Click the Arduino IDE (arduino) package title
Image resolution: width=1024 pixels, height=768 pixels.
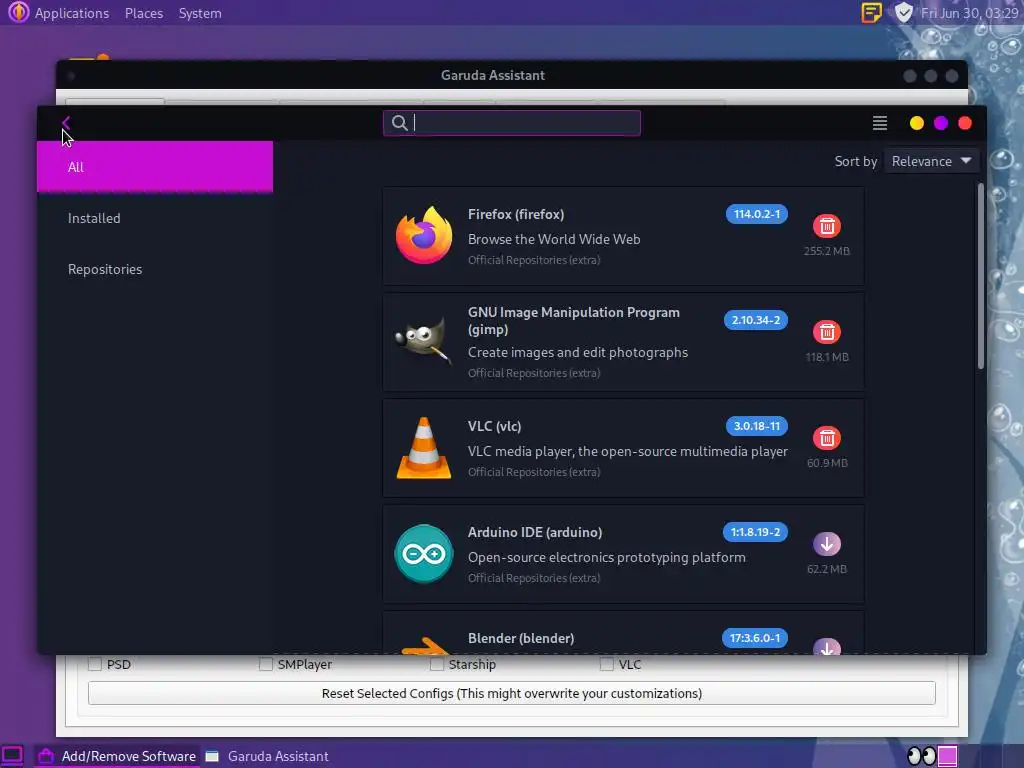point(535,532)
